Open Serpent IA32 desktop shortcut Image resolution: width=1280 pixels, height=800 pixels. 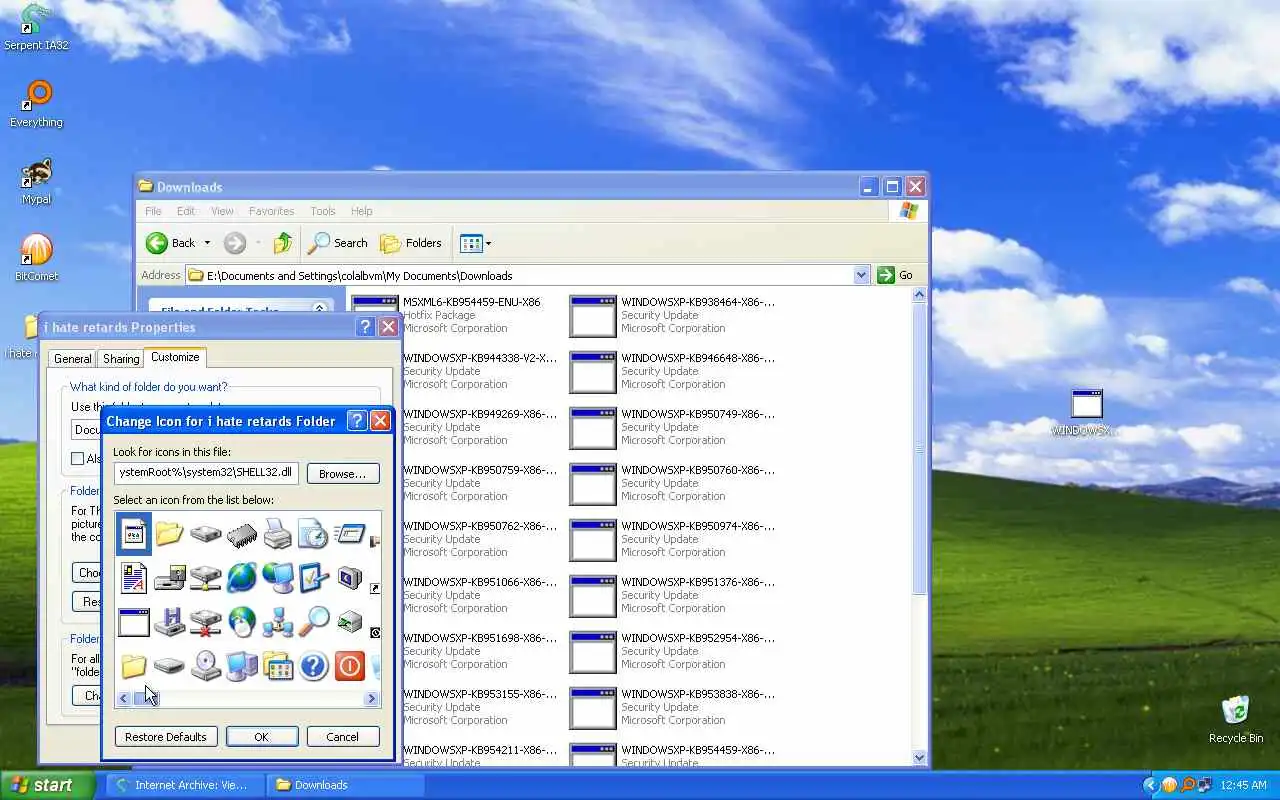click(x=36, y=27)
